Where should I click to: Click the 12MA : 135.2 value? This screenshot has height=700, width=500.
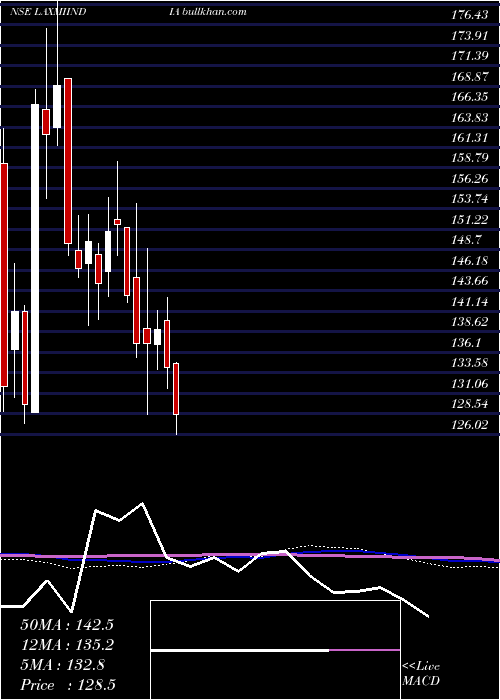[67, 645]
